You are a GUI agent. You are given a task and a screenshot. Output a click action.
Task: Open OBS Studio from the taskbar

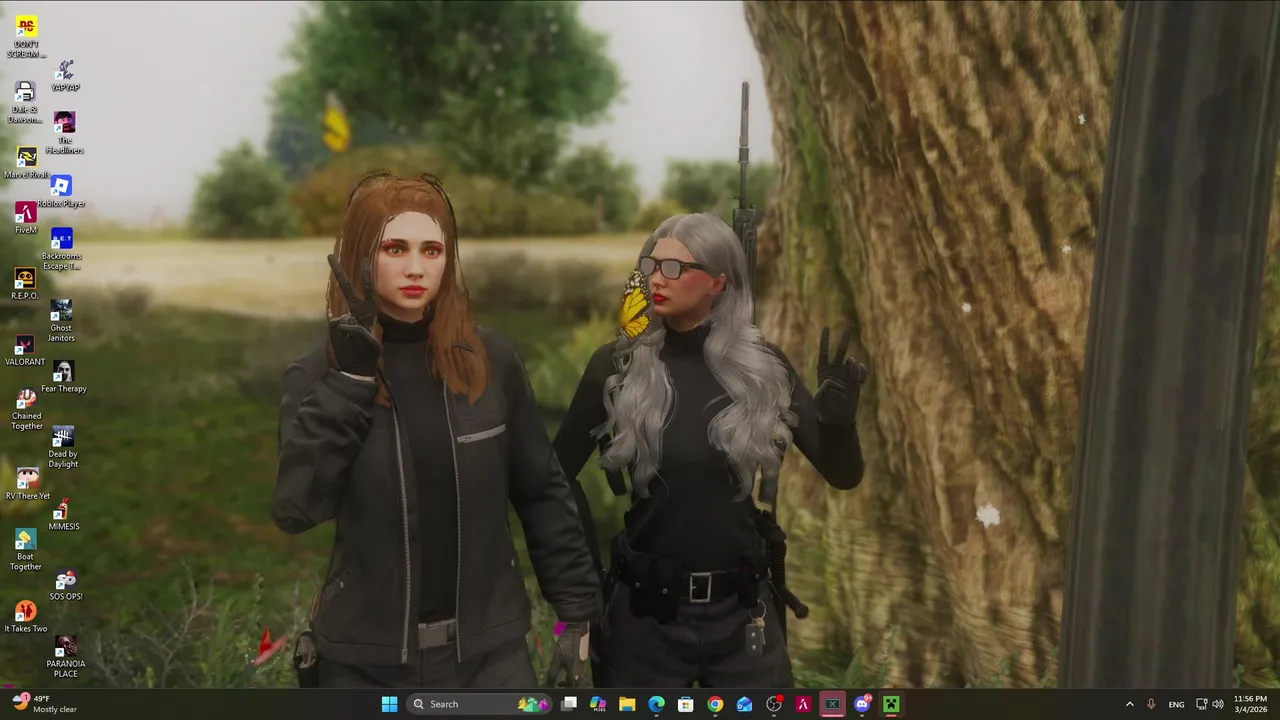point(774,704)
